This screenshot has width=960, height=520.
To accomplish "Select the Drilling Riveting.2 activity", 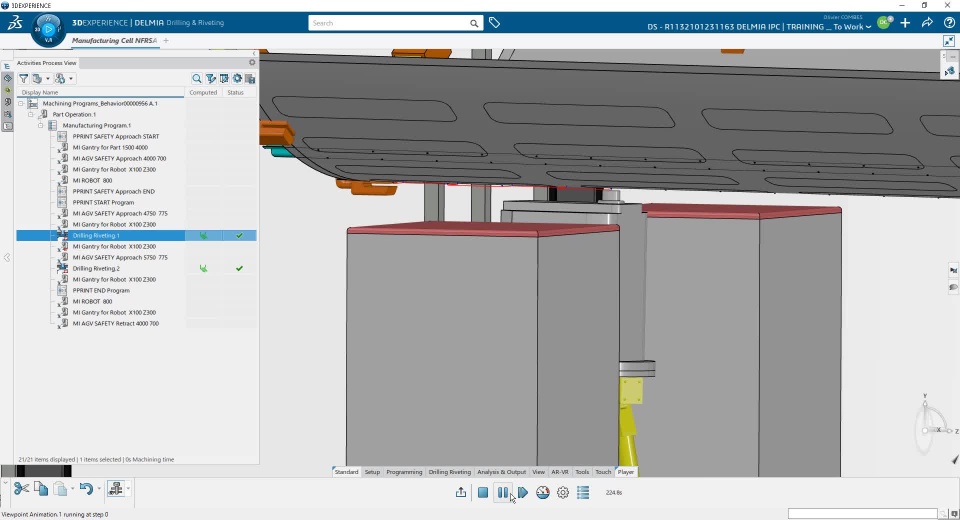I will [96, 268].
